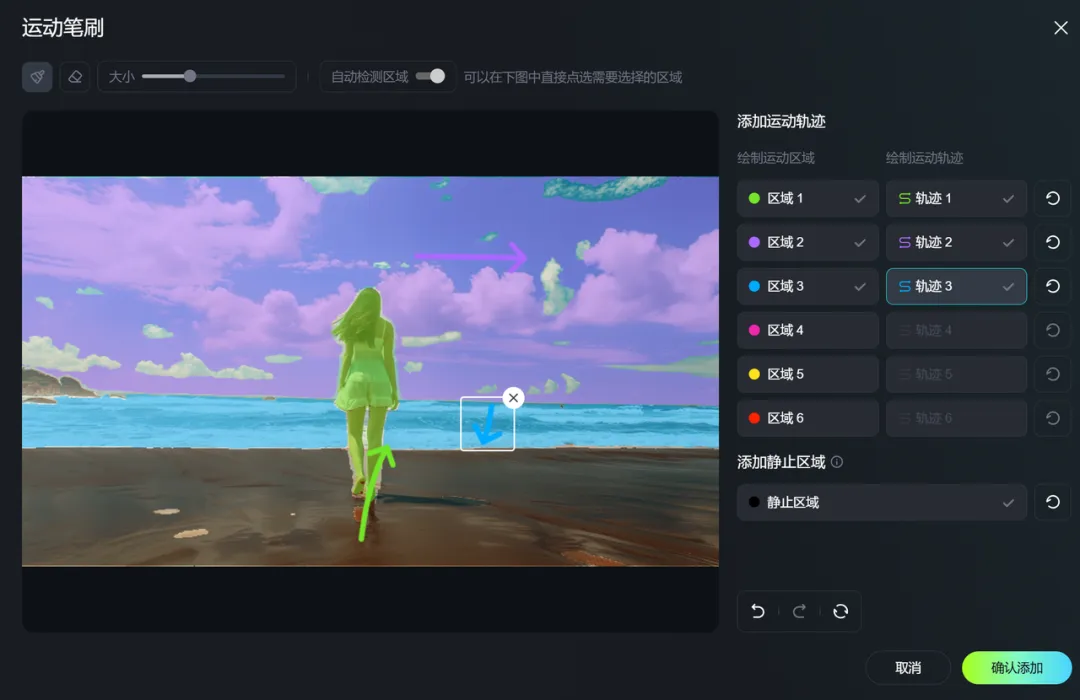Reset region 3 and trajectory 3

click(x=1052, y=287)
